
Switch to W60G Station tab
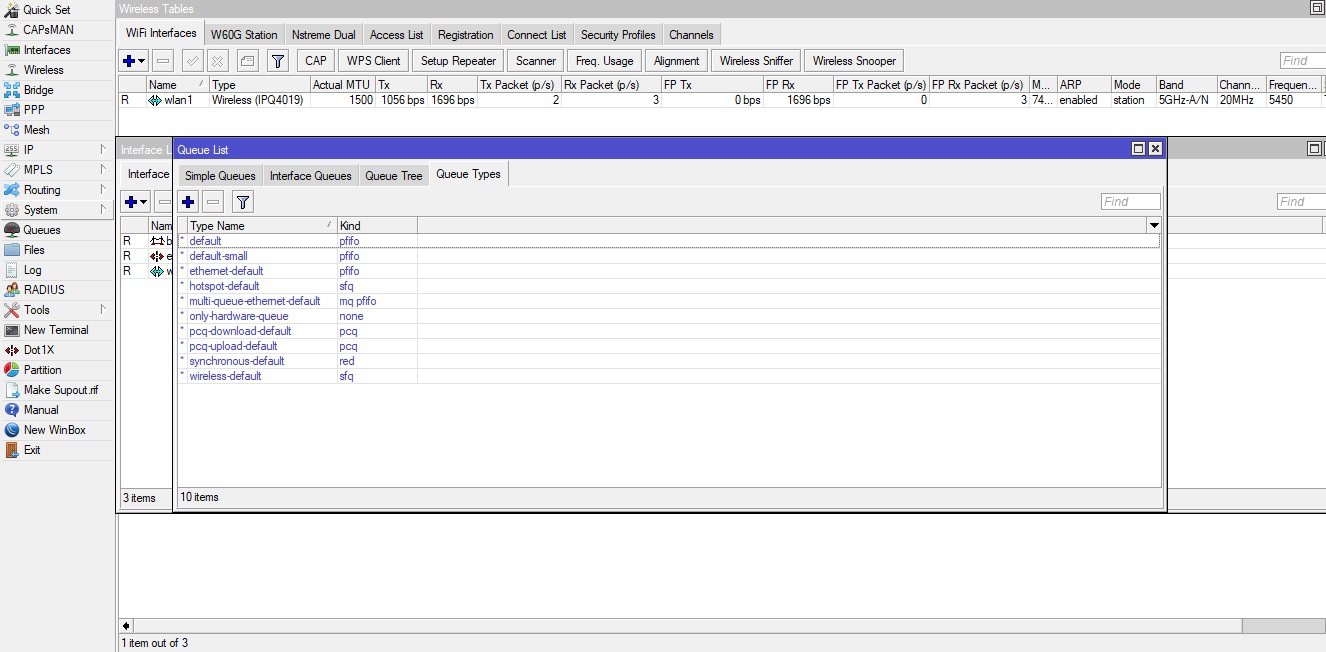click(x=244, y=35)
